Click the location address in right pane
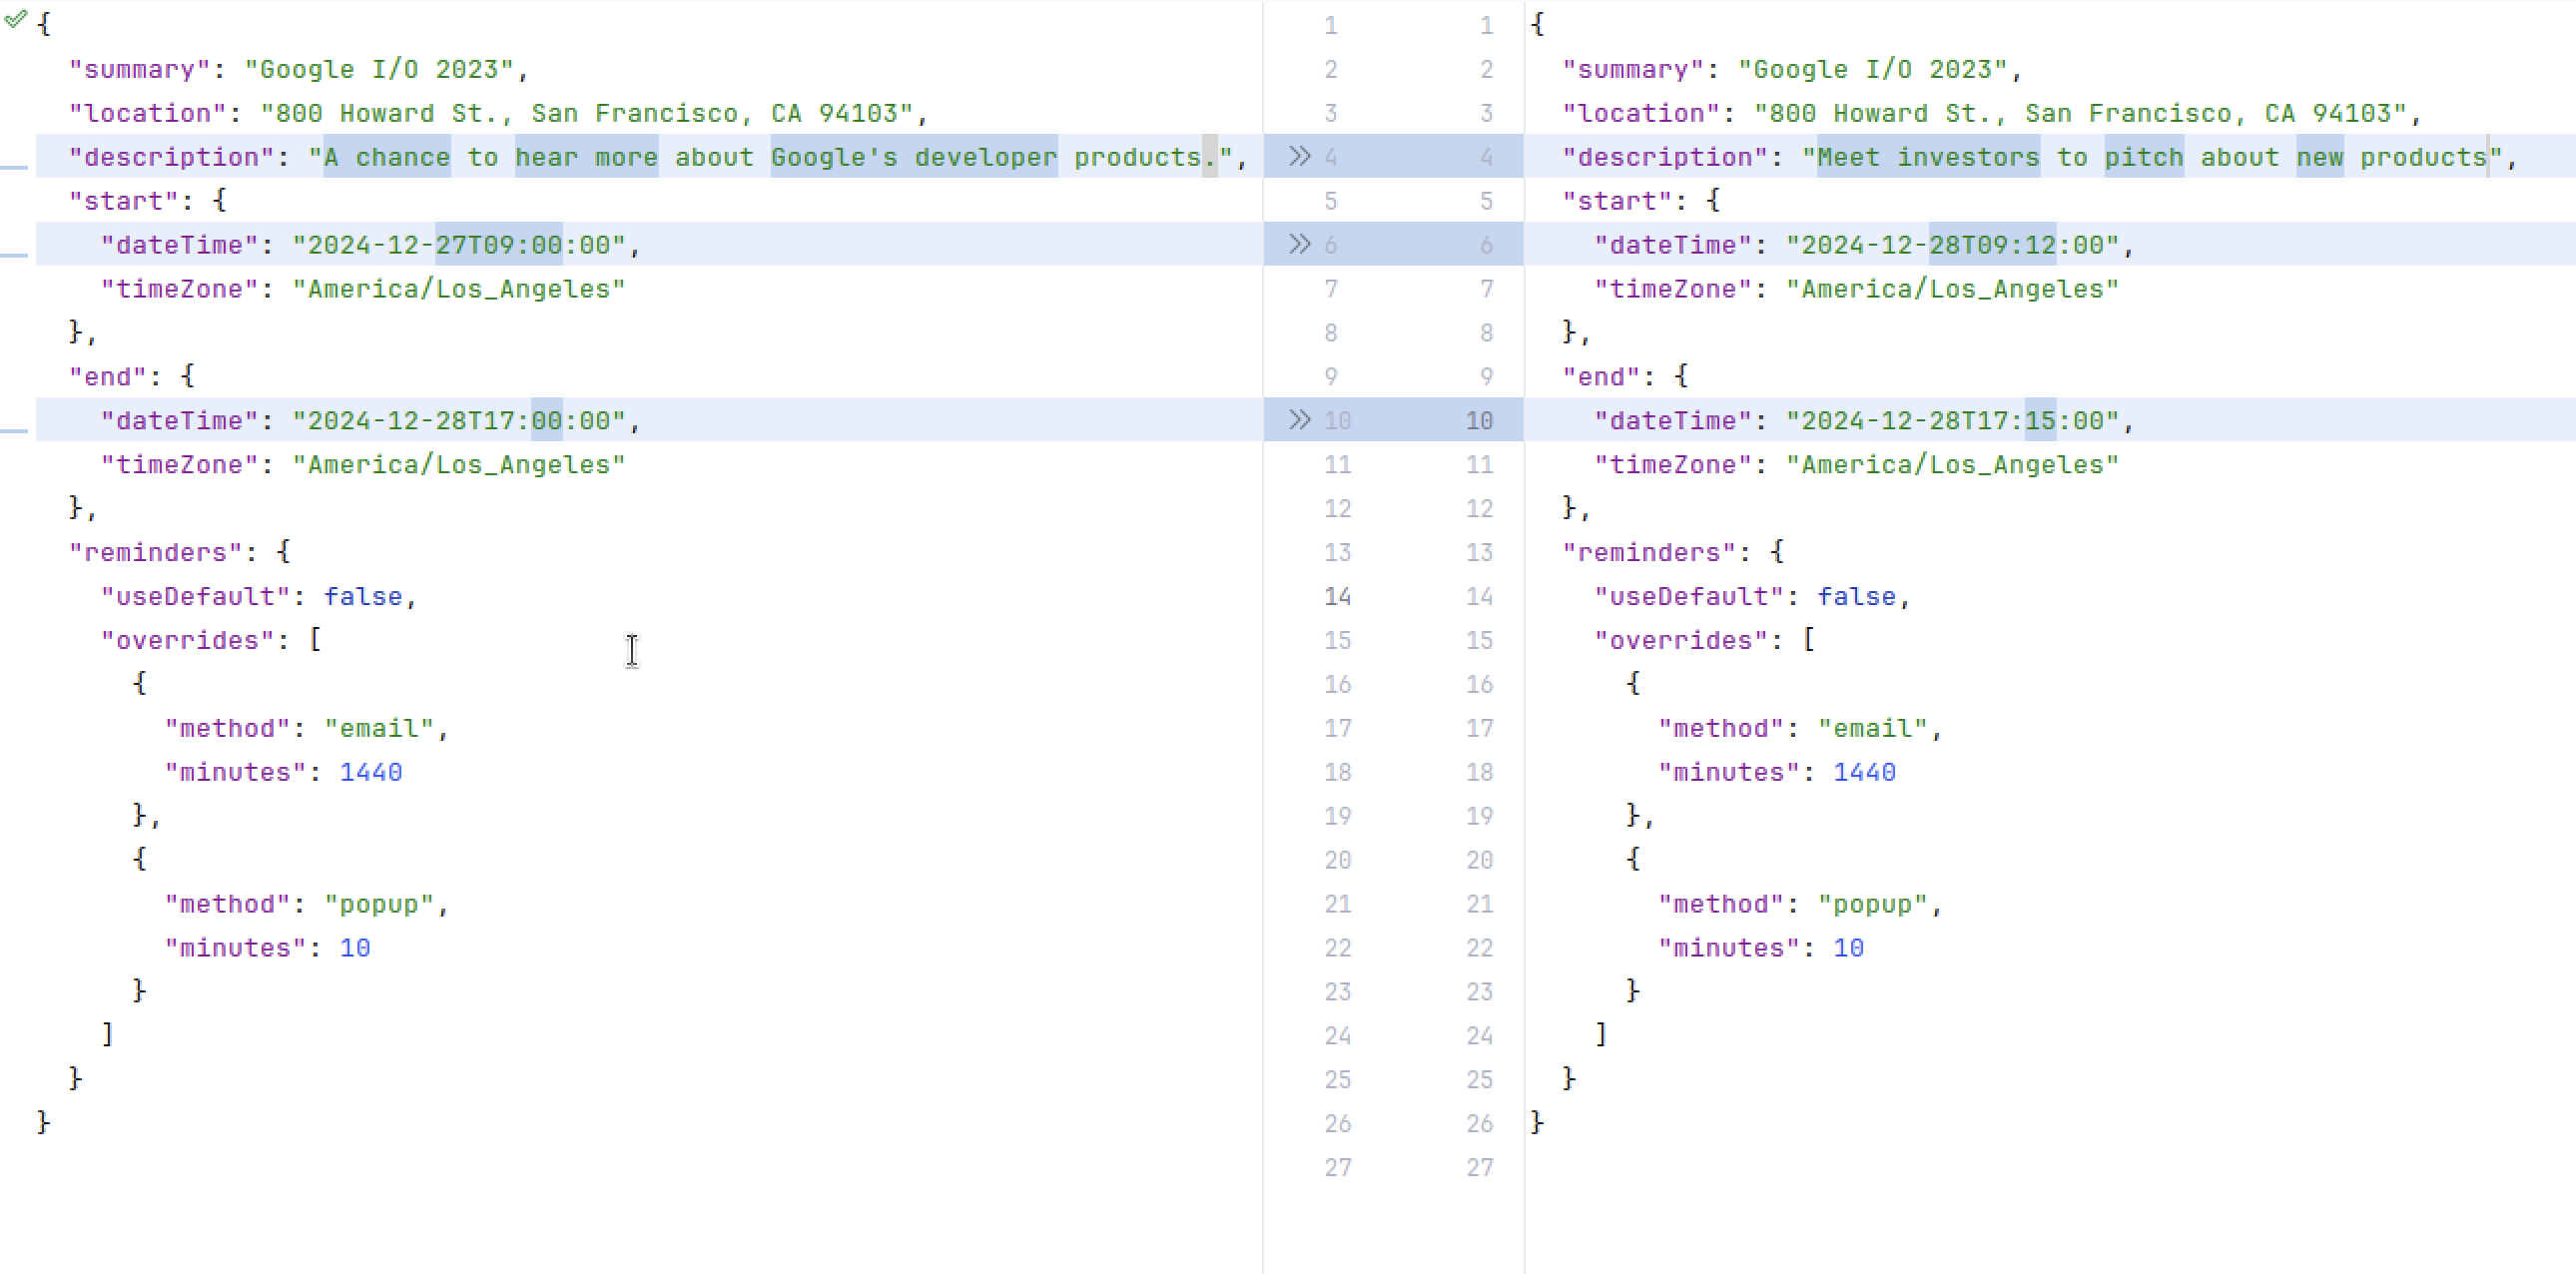 pyautogui.click(x=2080, y=113)
